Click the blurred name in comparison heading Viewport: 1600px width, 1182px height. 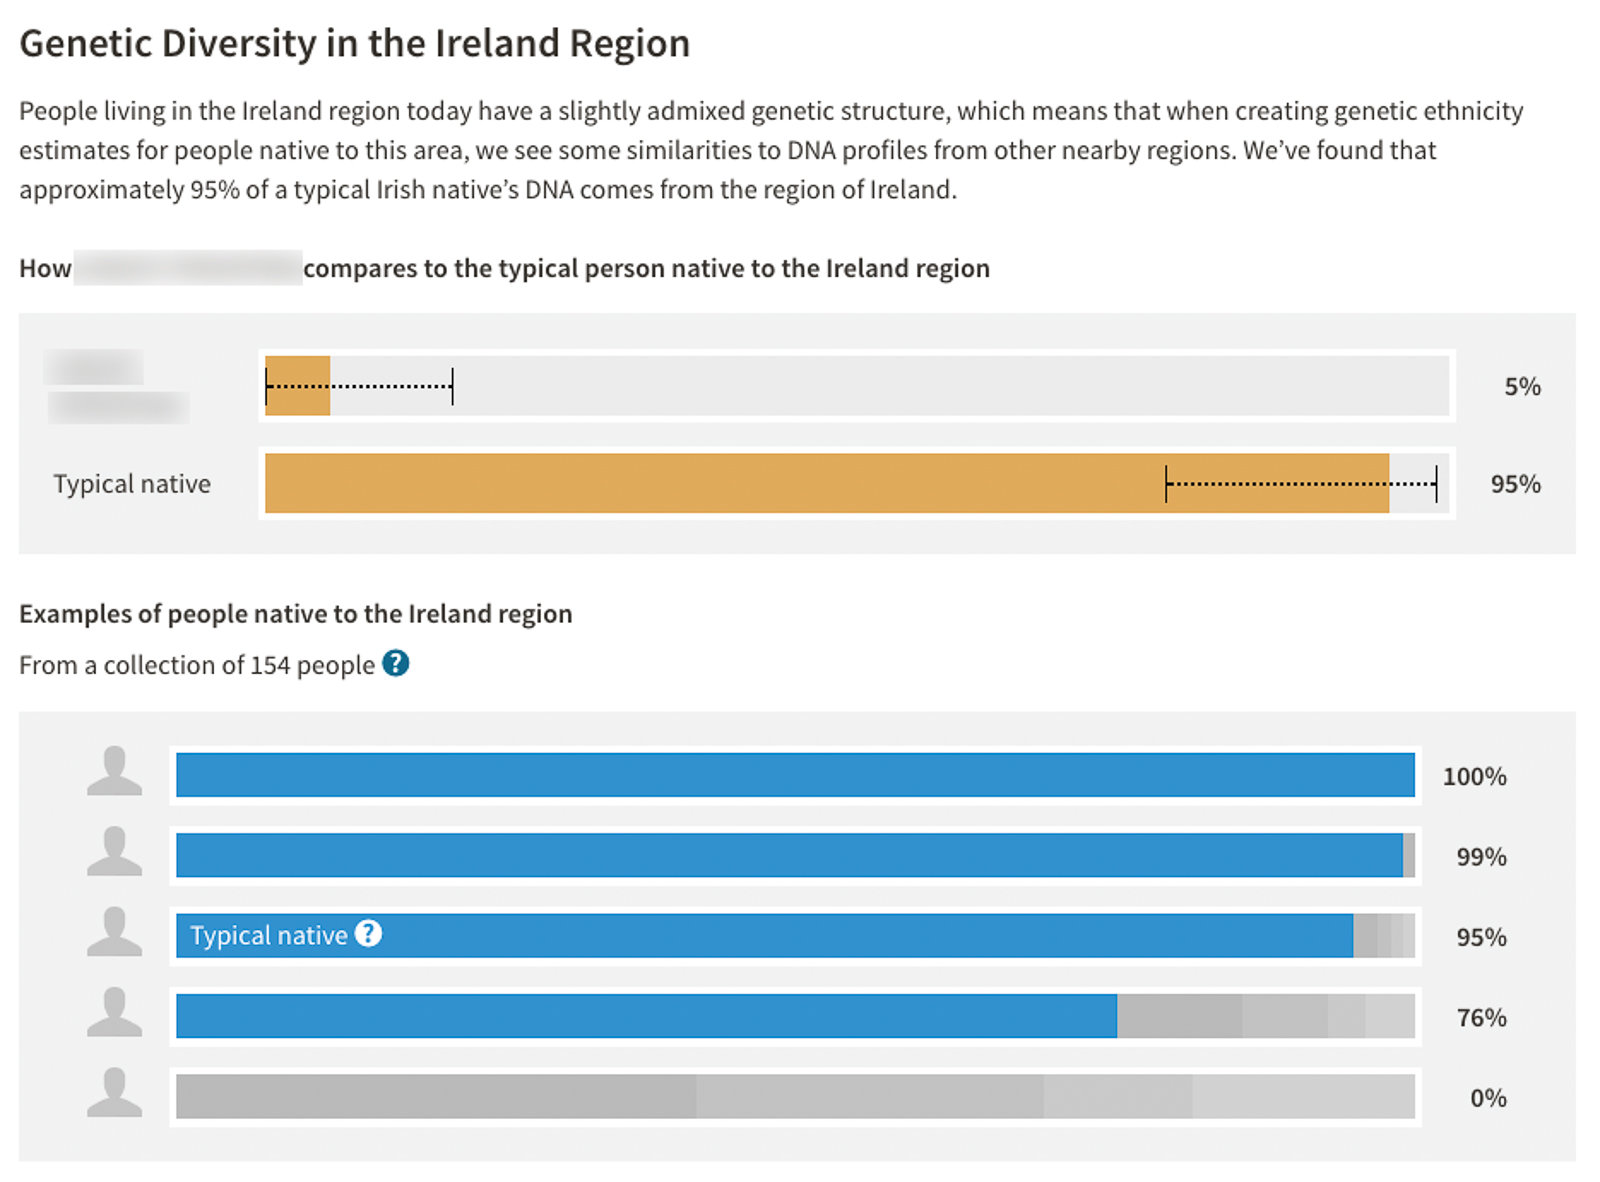click(188, 268)
